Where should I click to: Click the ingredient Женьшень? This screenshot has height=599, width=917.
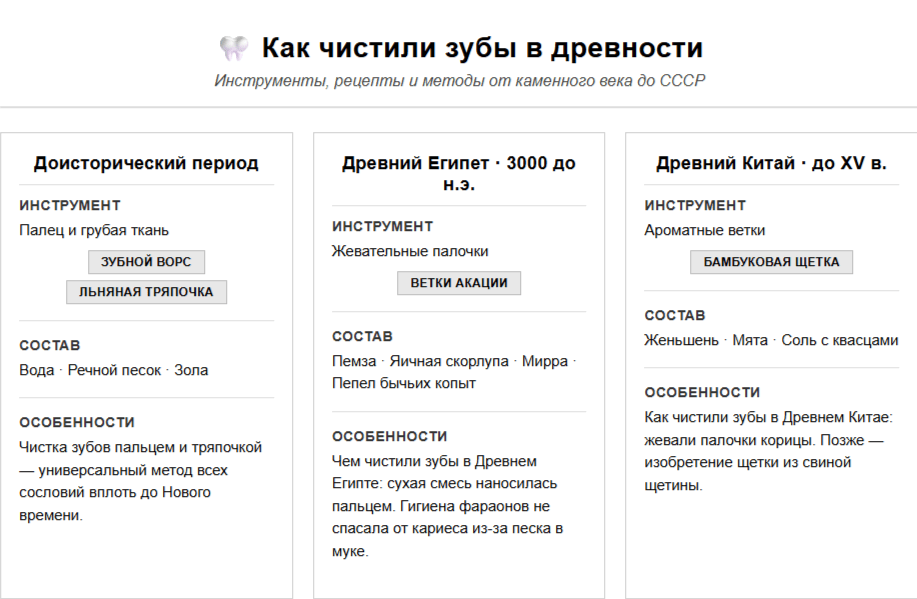(681, 340)
